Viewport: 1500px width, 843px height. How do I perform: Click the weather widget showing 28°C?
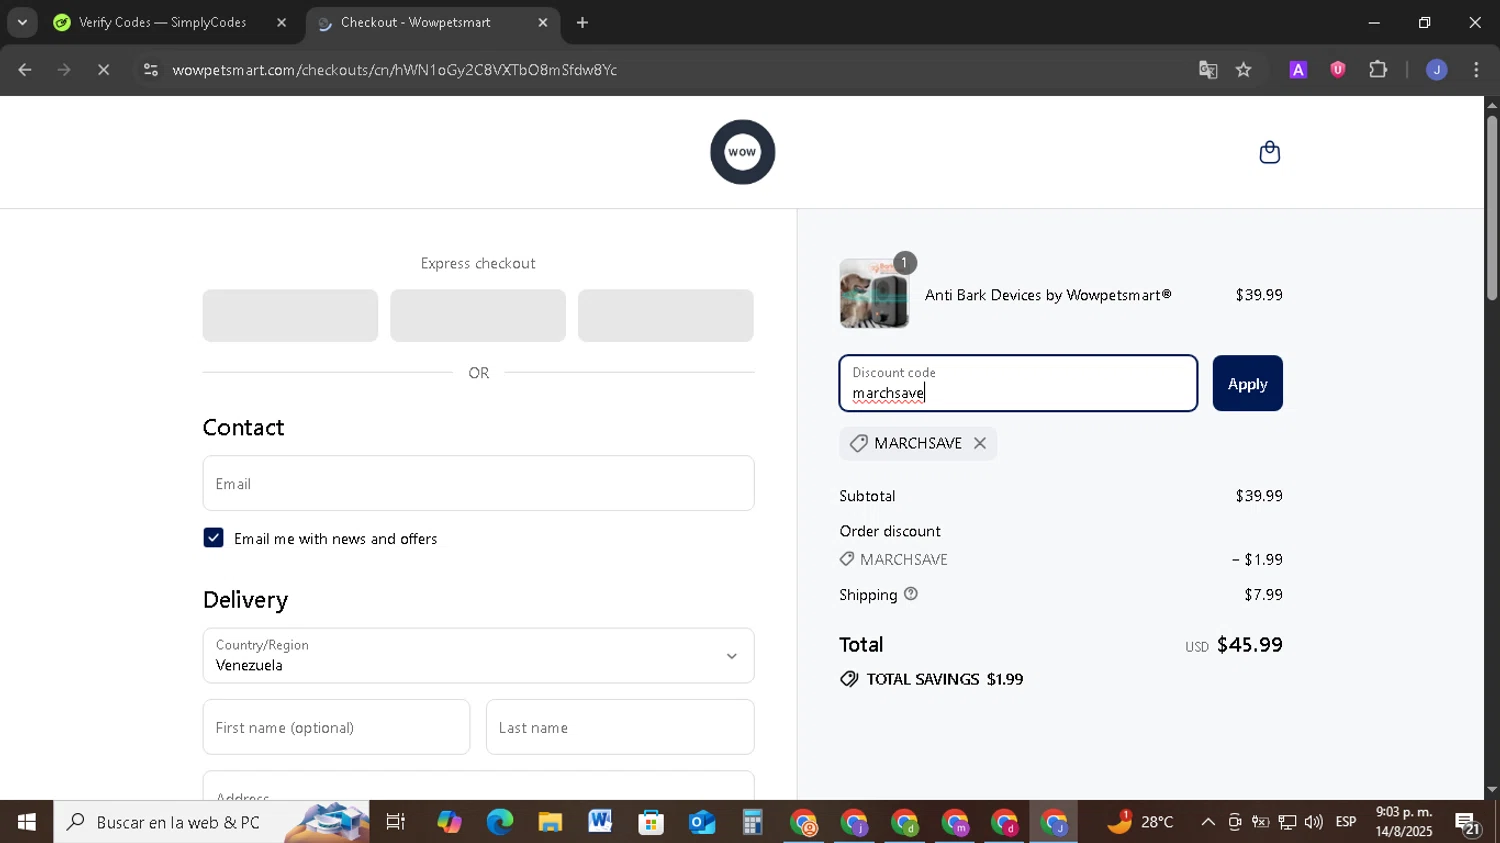click(1140, 822)
